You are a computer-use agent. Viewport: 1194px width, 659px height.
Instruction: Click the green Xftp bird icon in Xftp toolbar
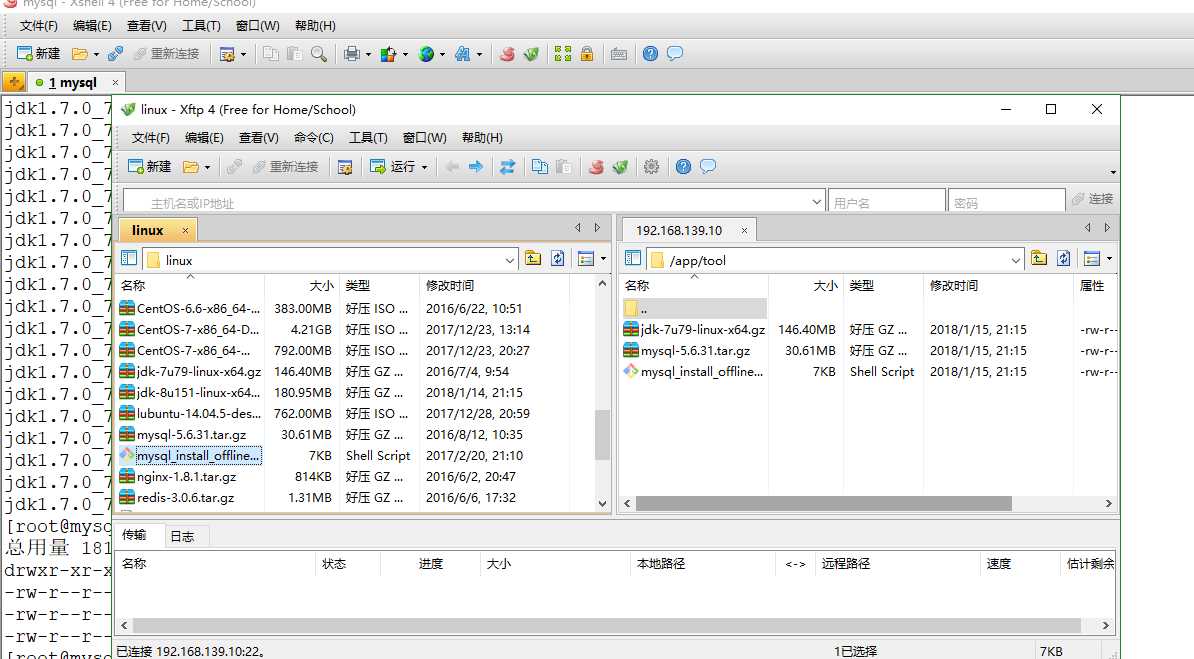620,167
